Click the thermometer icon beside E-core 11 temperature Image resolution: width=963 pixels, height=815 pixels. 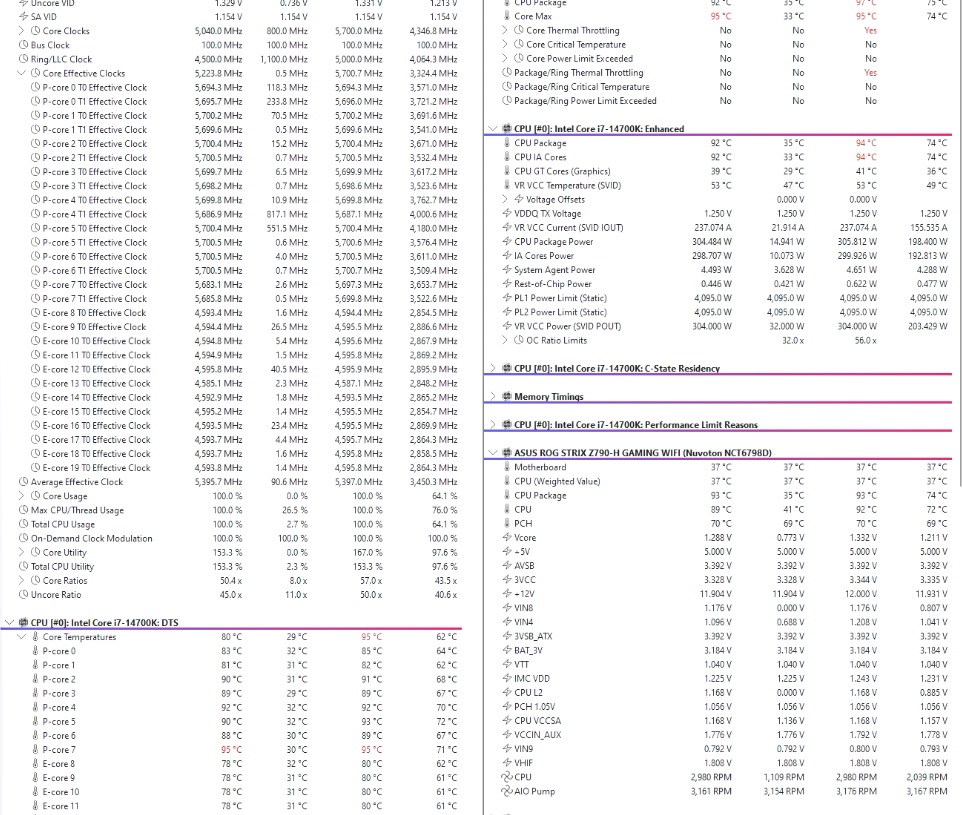pyautogui.click(x=36, y=806)
